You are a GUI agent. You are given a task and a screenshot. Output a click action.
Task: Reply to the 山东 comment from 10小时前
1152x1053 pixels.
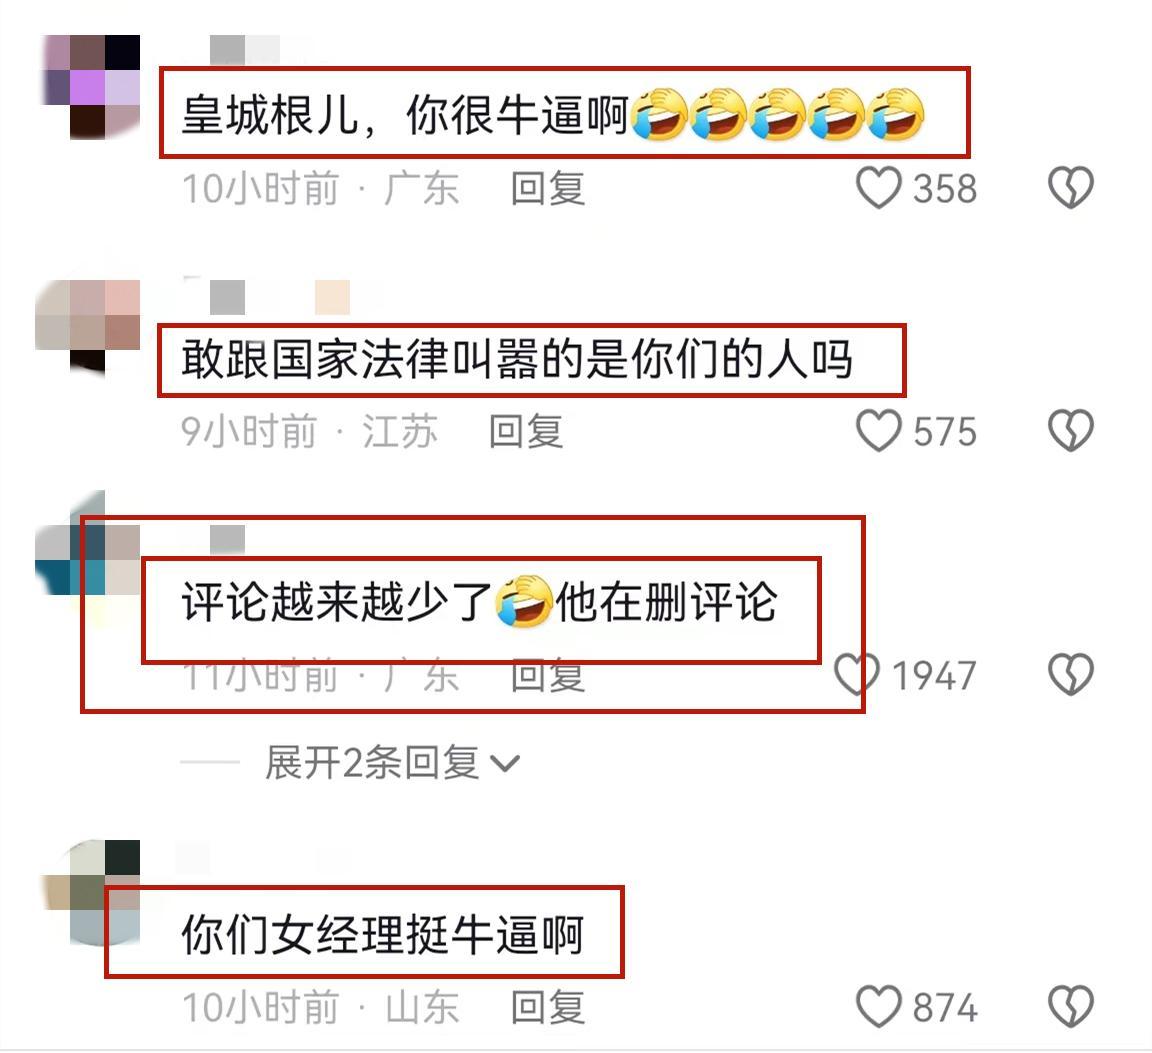548,1007
